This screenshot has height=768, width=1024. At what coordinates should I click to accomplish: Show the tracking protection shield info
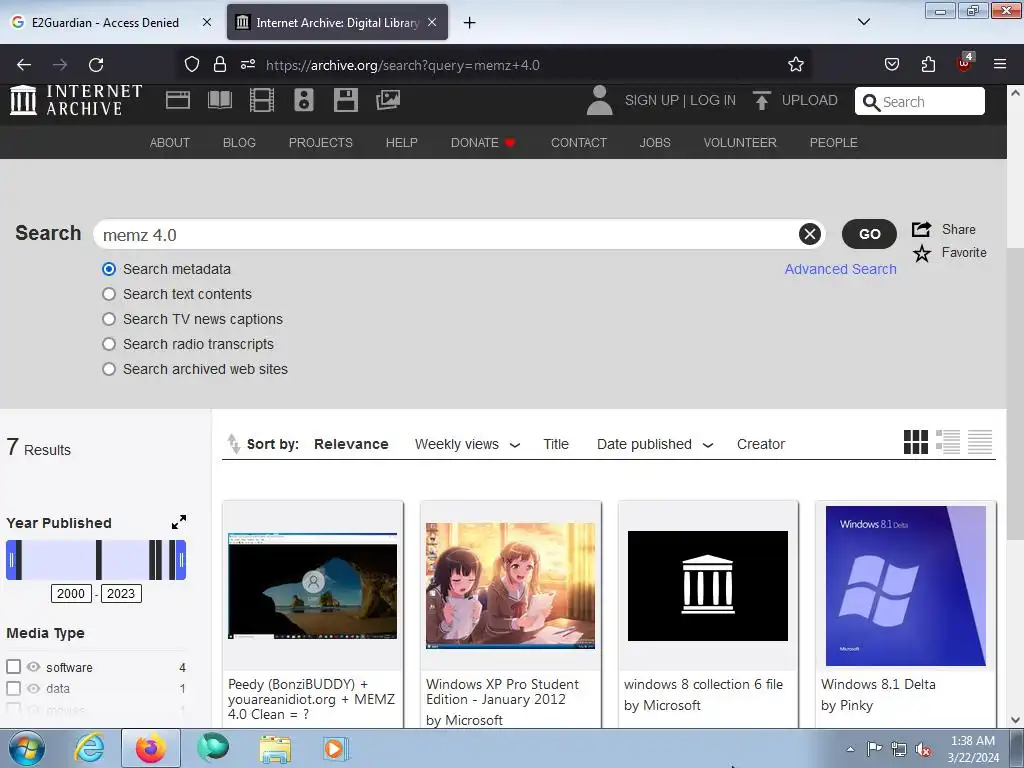click(x=191, y=65)
